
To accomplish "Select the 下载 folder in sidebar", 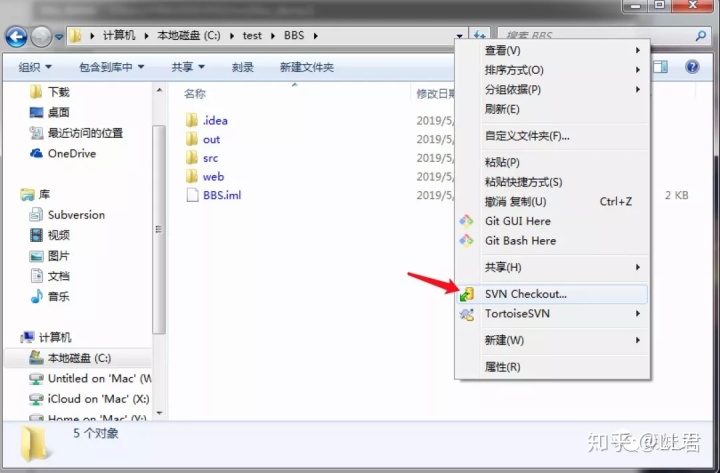I will pyautogui.click(x=50, y=92).
